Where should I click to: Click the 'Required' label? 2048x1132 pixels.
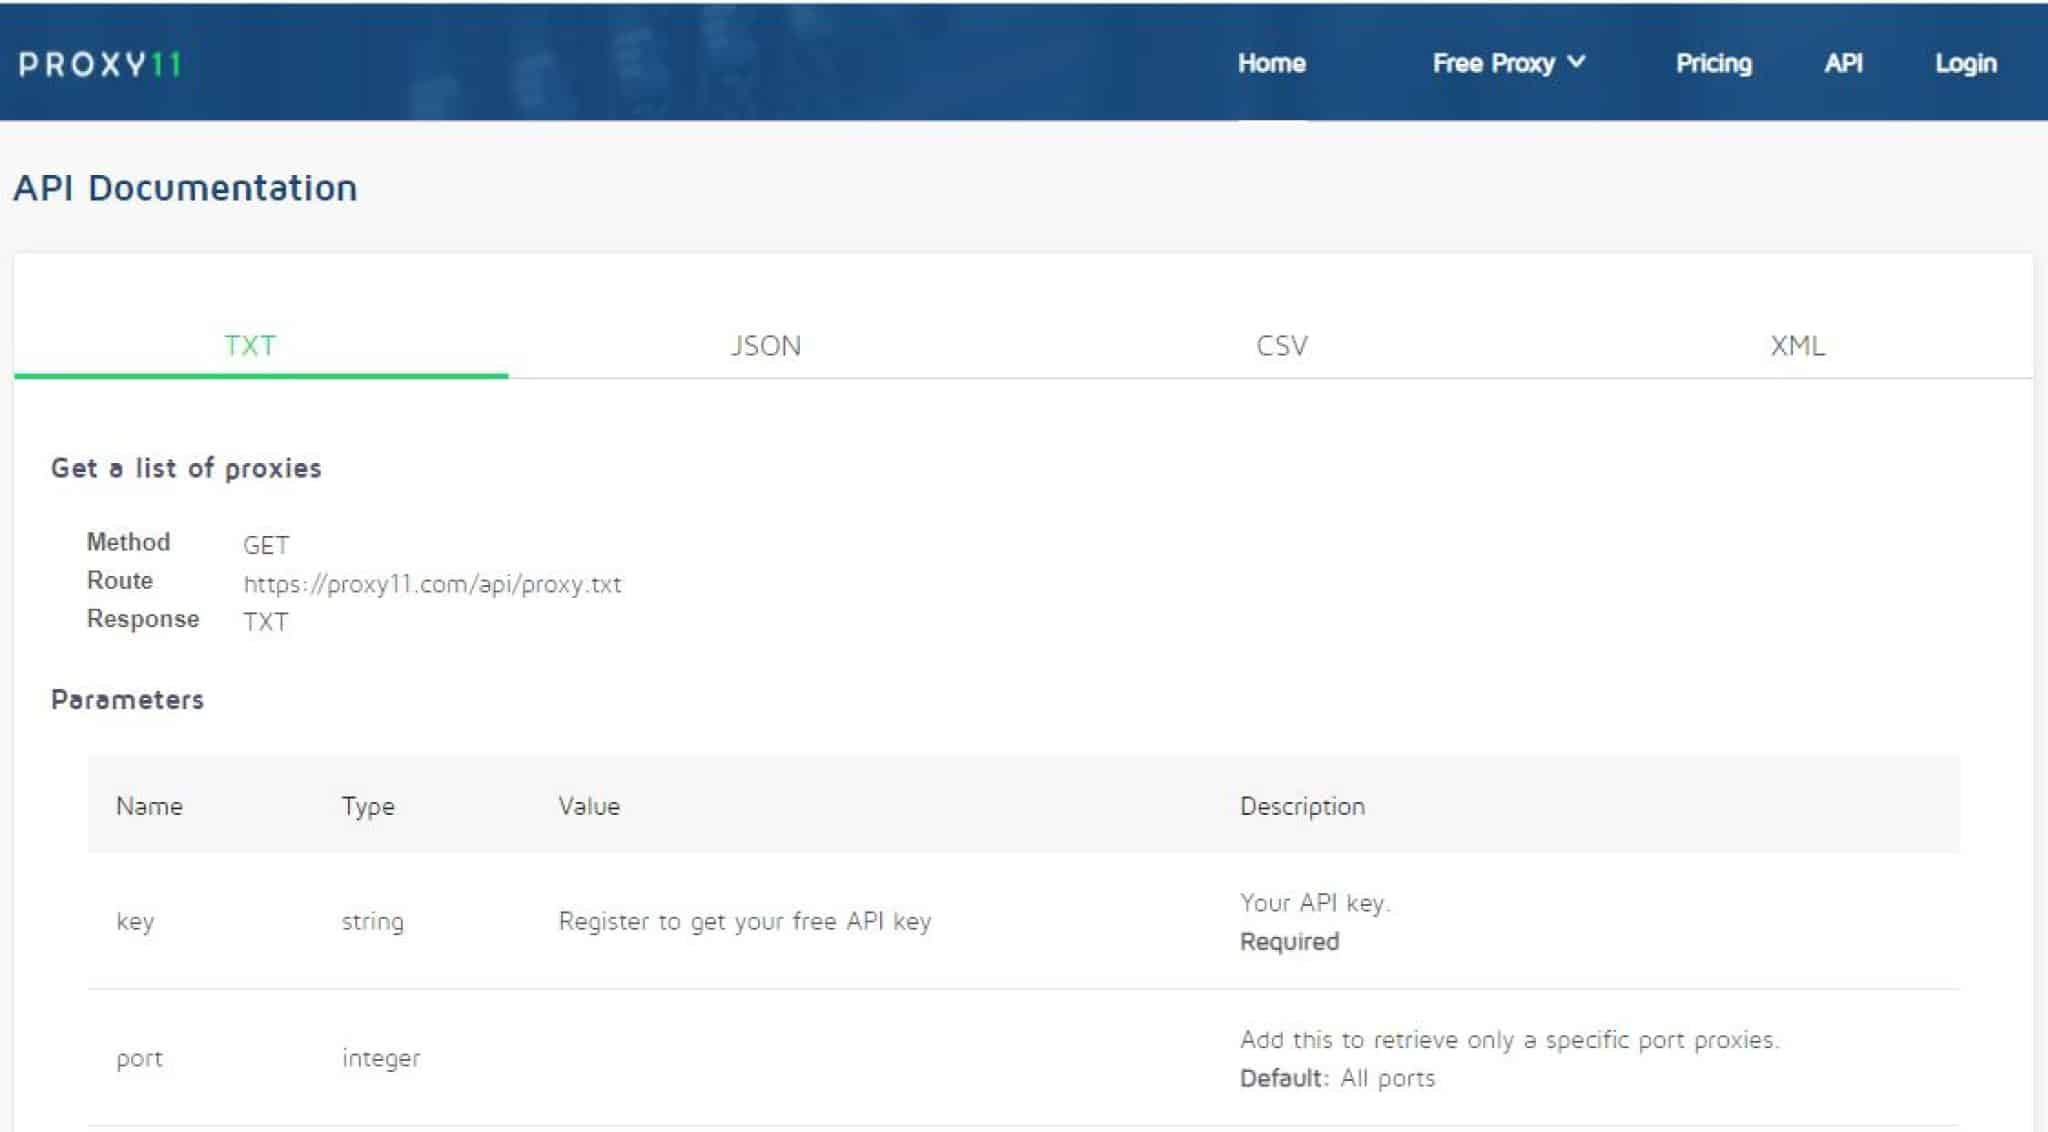[x=1289, y=942]
